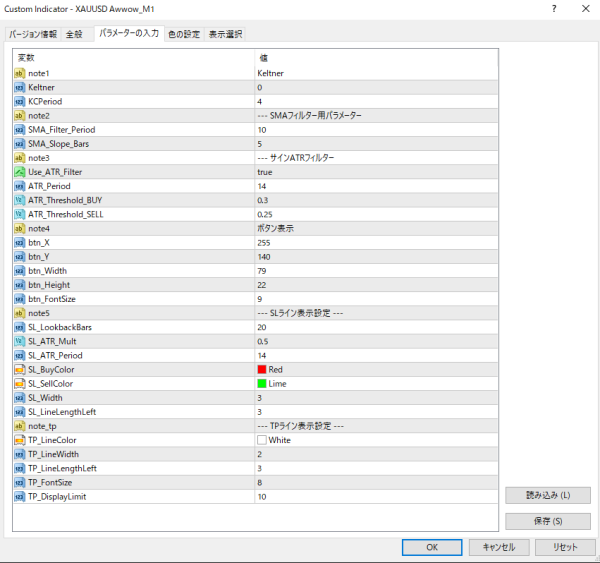Click the boolean icon beside Use_ATR_Filter
The image size is (600, 563).
click(x=19, y=172)
